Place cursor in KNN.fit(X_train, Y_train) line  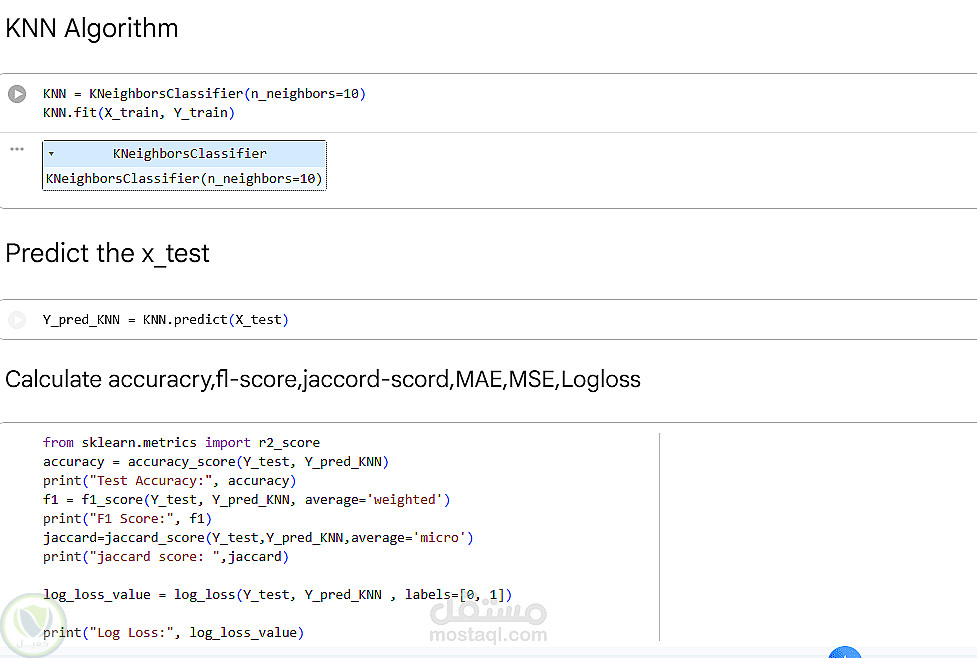tap(138, 113)
